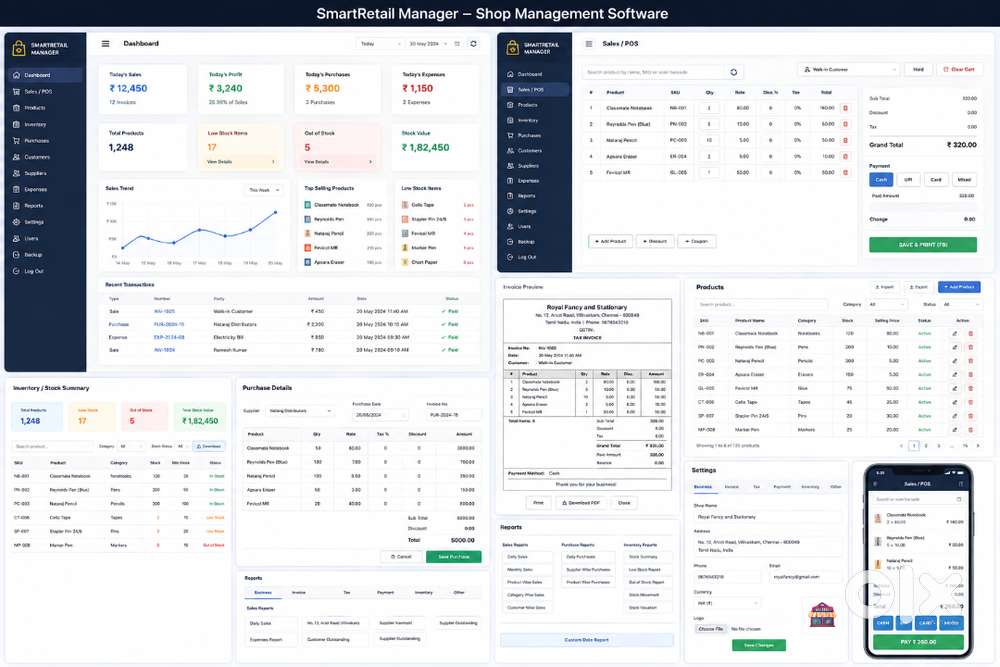1000x667 pixels.
Task: Click the green SAVE & PRINT button
Action: tap(922, 244)
